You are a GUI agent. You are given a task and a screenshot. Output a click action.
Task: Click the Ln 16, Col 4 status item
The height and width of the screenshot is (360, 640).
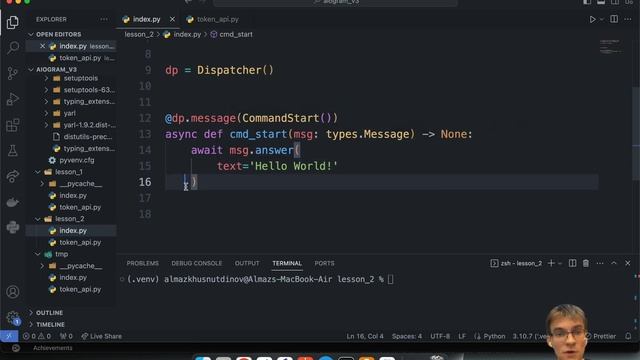point(365,336)
